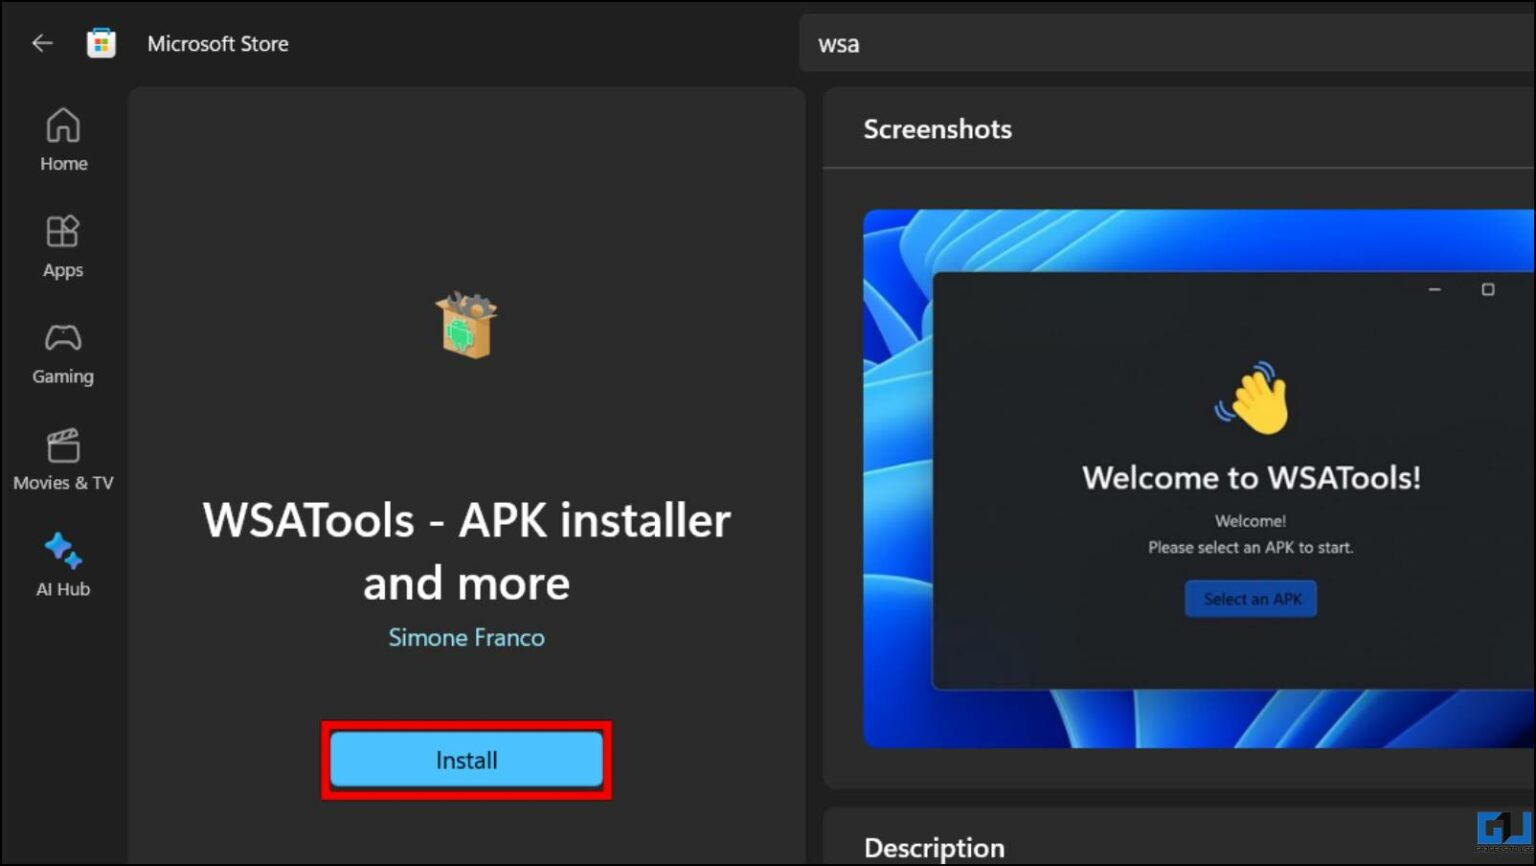
Task: Open the Apps section icon
Action: click(x=62, y=231)
